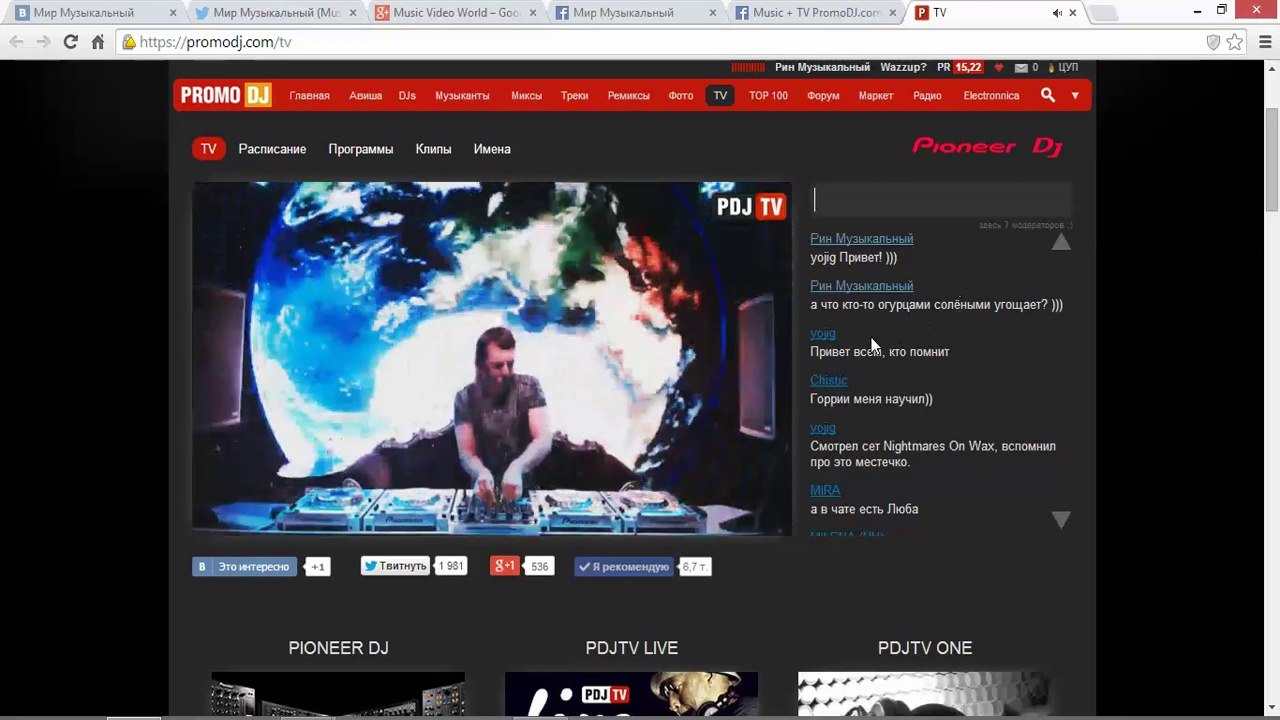Click the PROMO DJ logo
The image size is (1280, 720).
[x=226, y=95]
